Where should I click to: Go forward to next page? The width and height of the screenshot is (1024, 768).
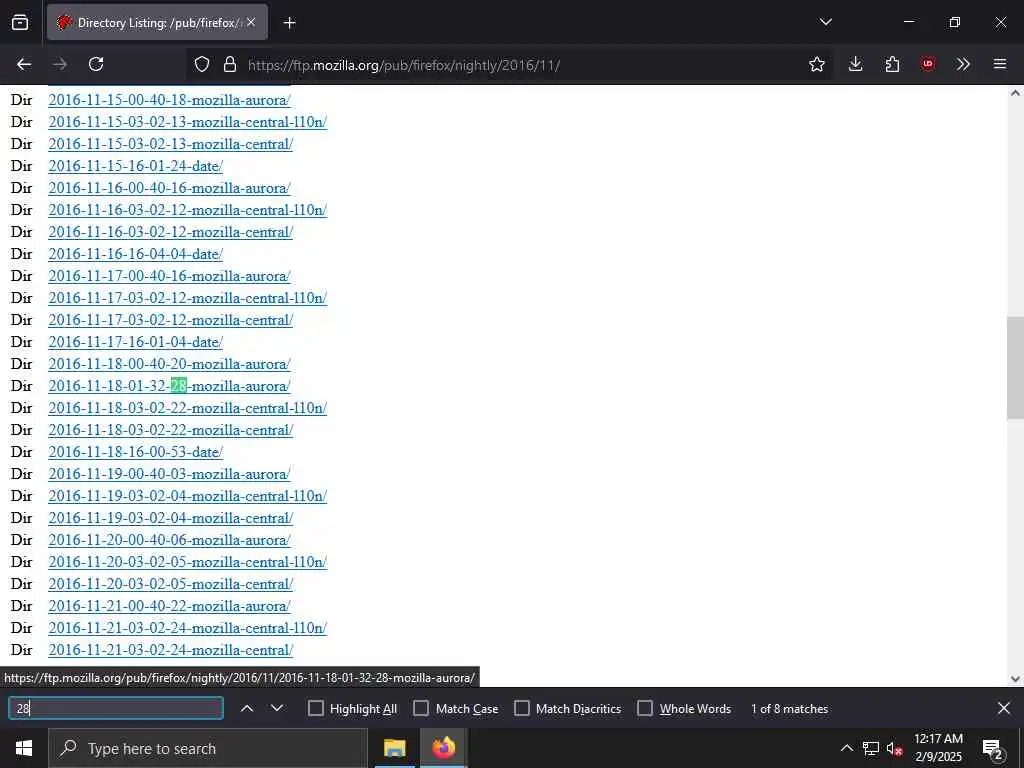pyautogui.click(x=60, y=64)
